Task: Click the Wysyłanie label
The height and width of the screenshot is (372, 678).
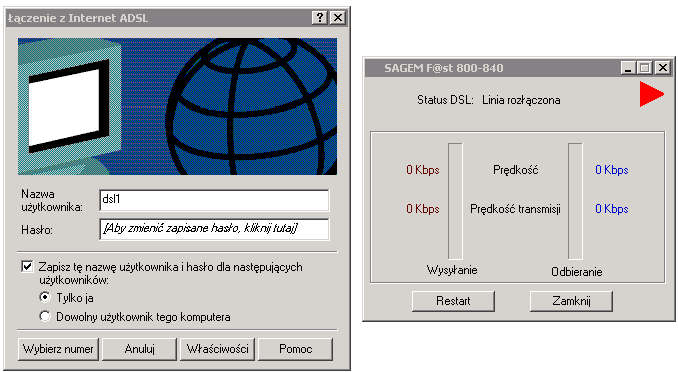Action: 452,270
